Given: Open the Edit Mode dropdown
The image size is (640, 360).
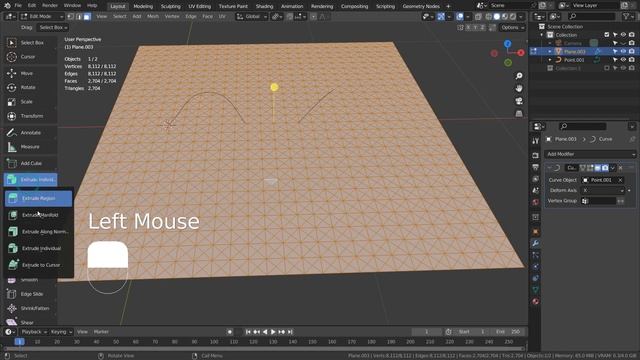Looking at the screenshot, I should (x=42, y=17).
